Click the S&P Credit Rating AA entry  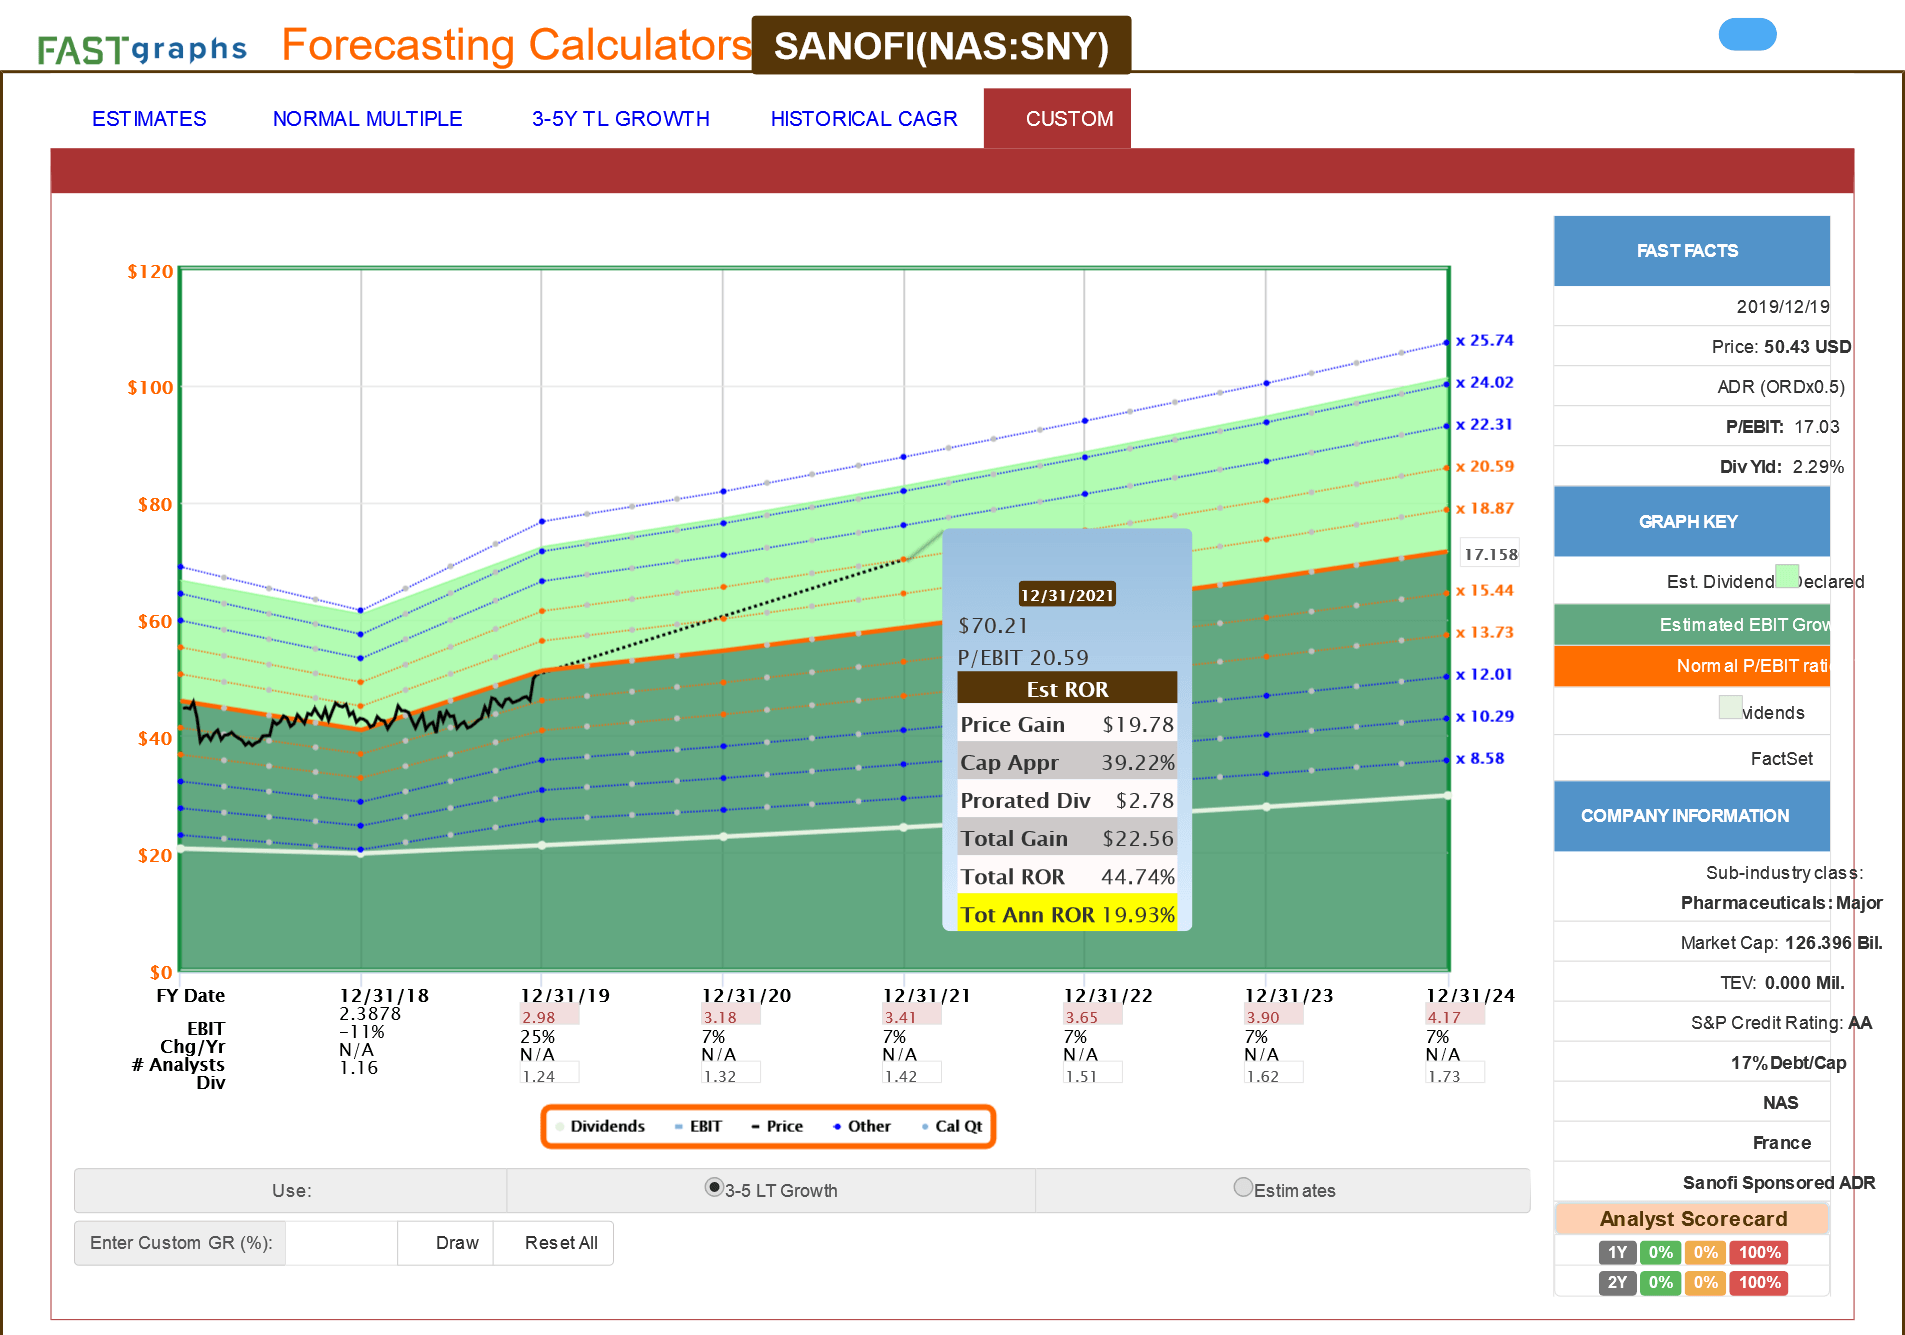point(1781,1023)
